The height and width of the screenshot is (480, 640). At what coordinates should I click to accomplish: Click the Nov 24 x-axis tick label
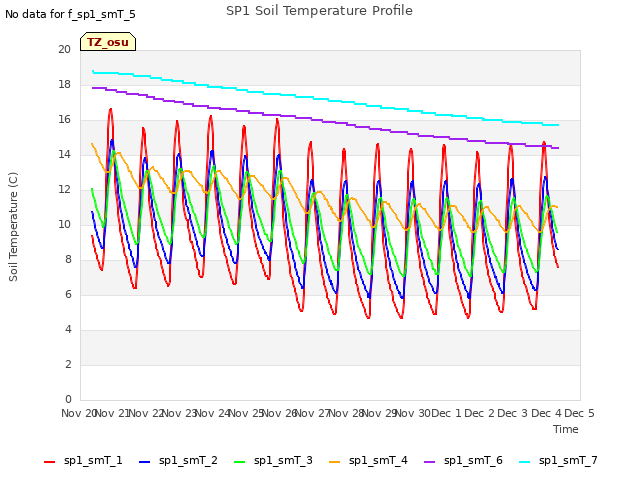point(213,413)
